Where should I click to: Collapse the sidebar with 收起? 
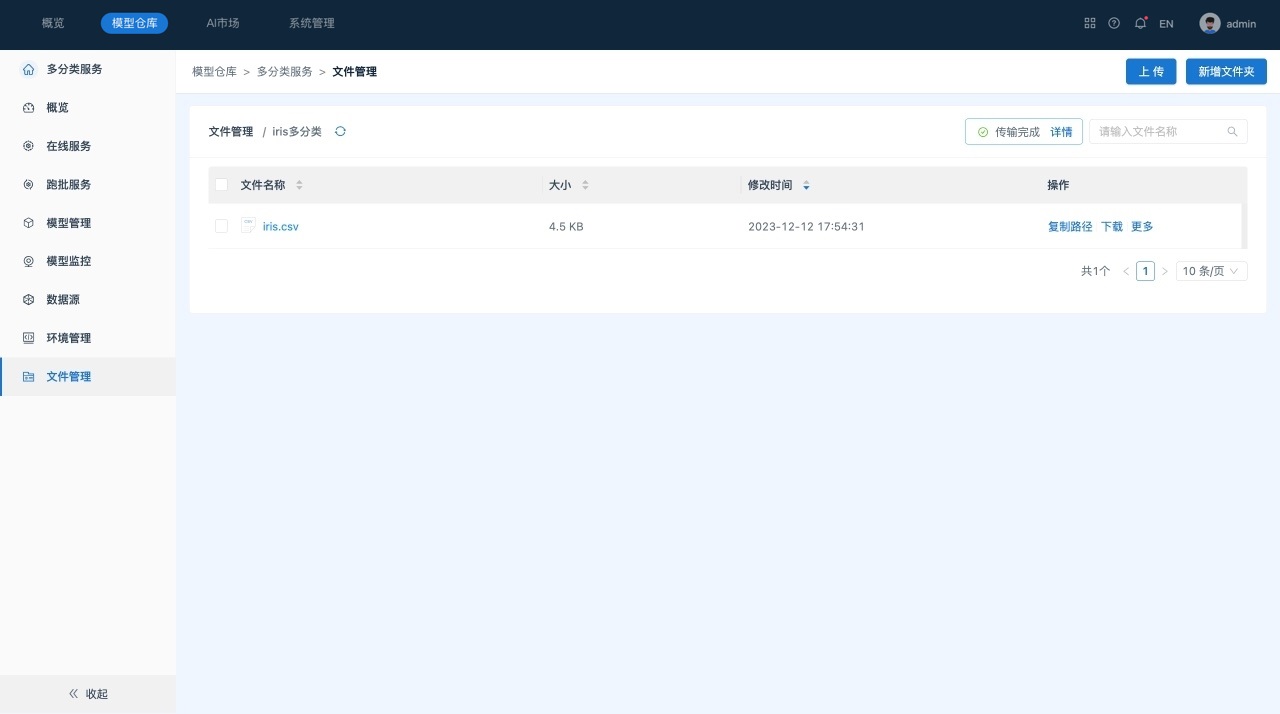(x=88, y=694)
